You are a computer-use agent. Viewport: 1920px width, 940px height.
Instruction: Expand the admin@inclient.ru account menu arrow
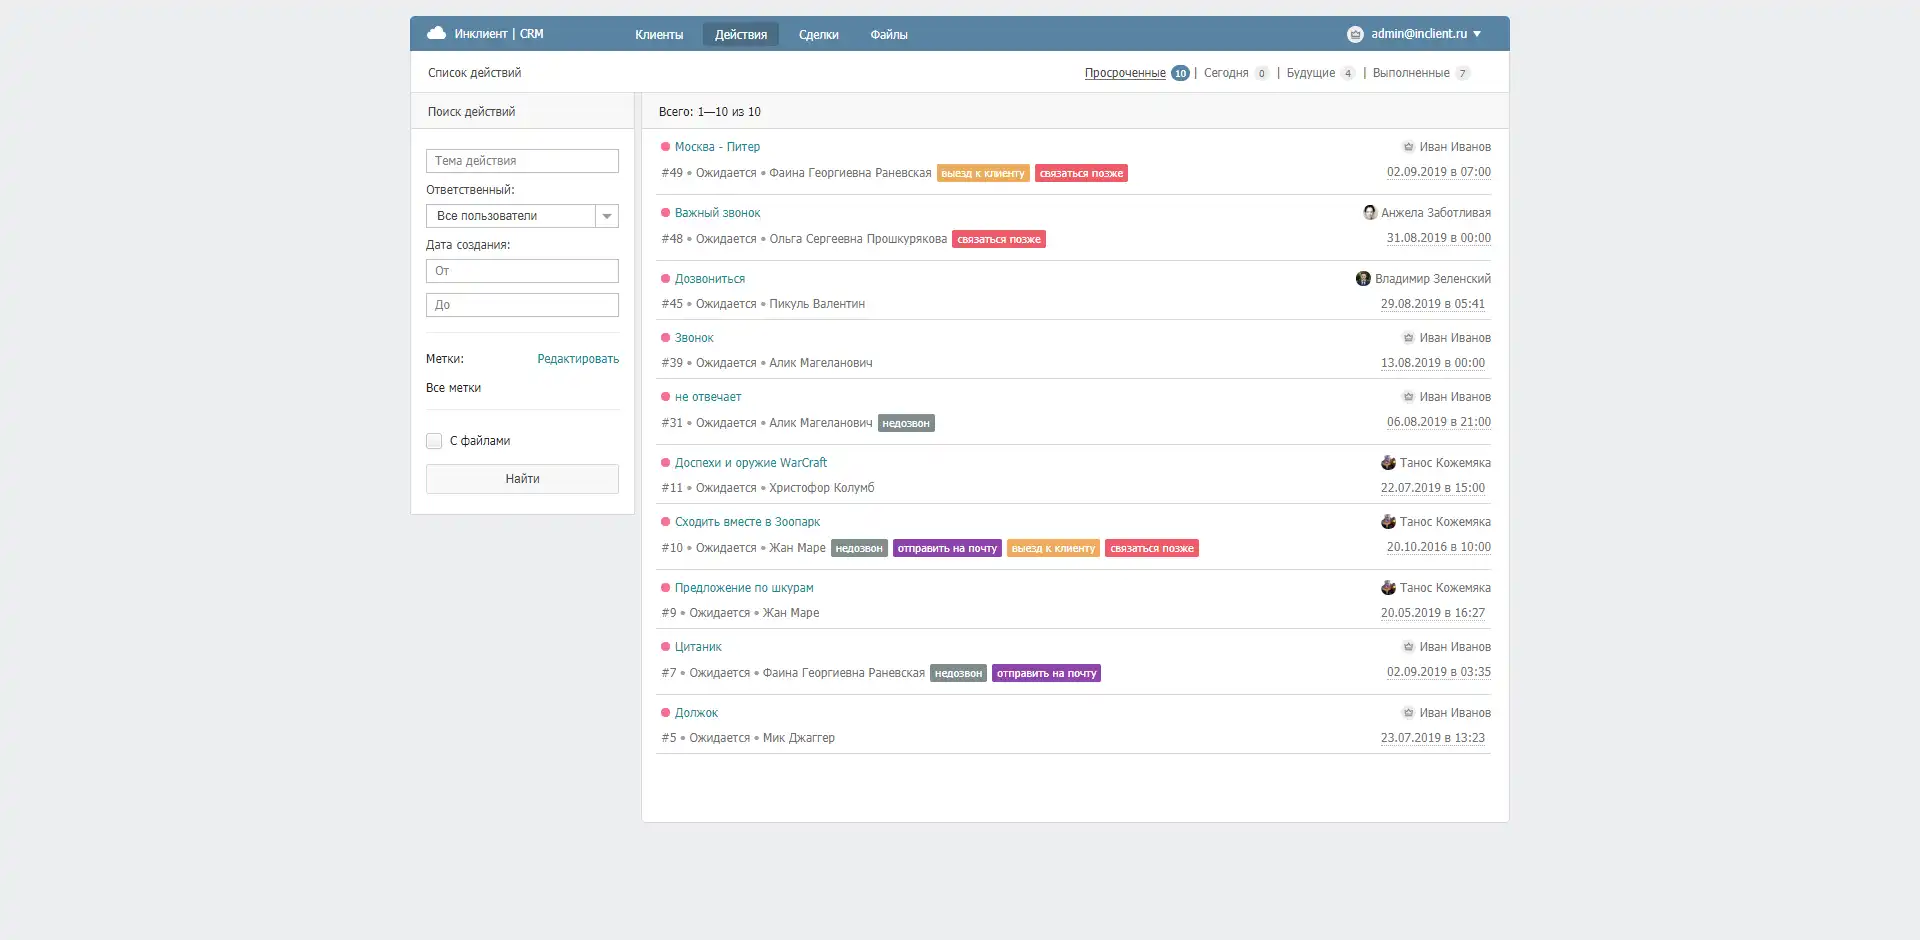1477,34
